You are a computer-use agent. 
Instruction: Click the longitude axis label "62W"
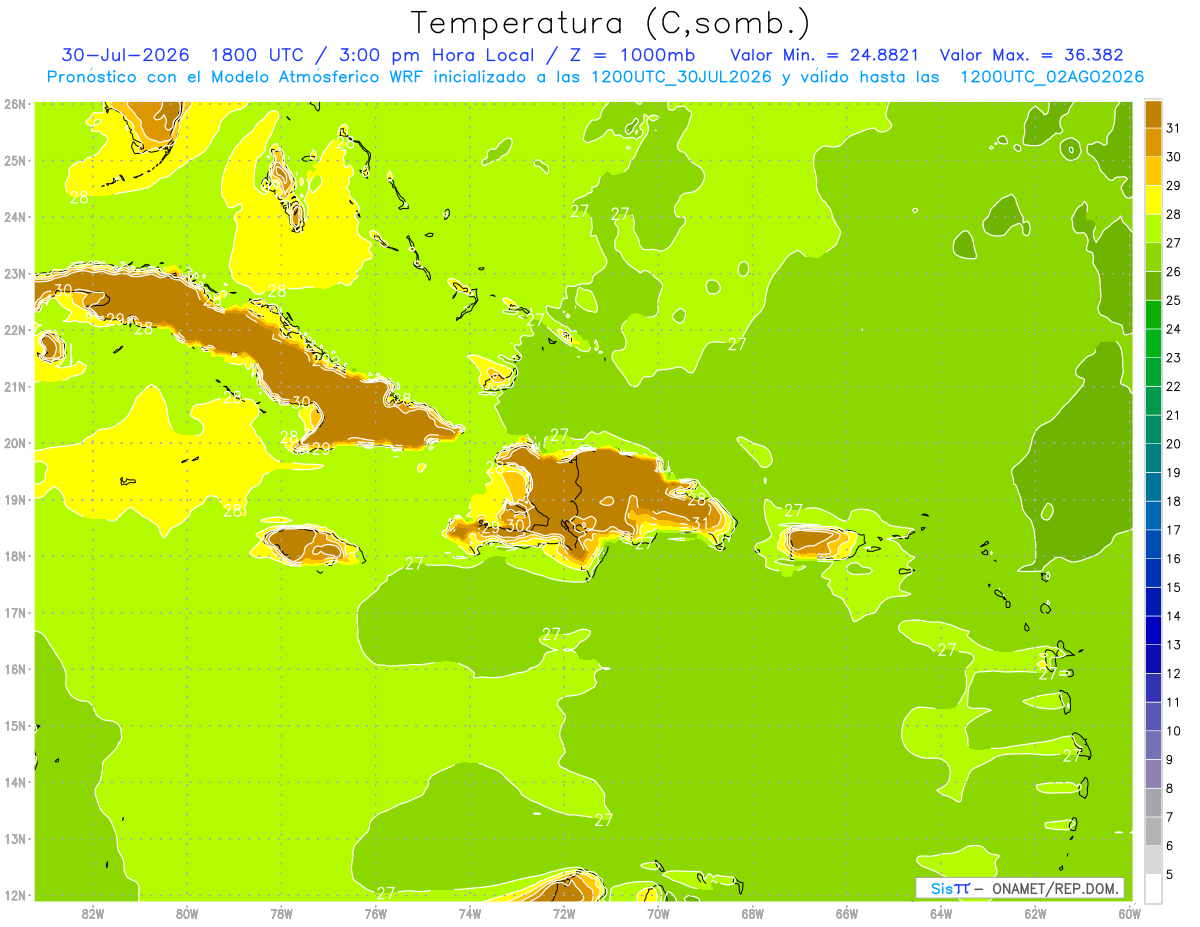click(x=1035, y=913)
